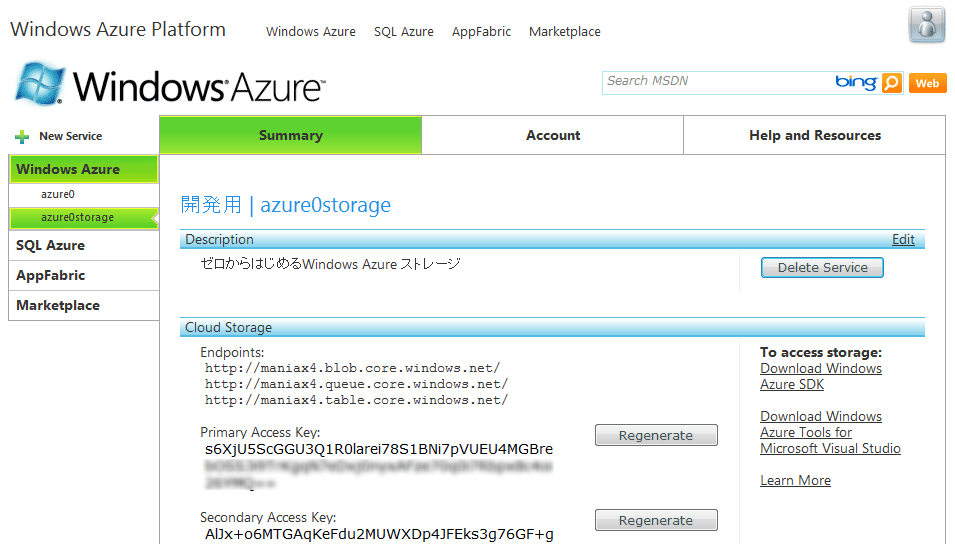Click the Windows Azure flag logo

click(40, 83)
